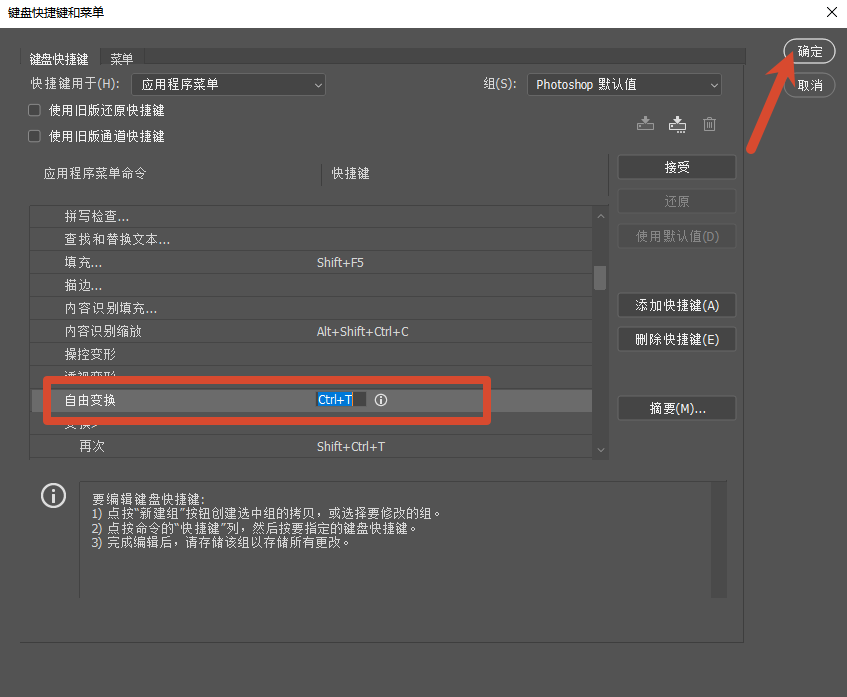Close the keyboard shortcuts dialog window
Screen dimensions: 847x697
pos(831,12)
